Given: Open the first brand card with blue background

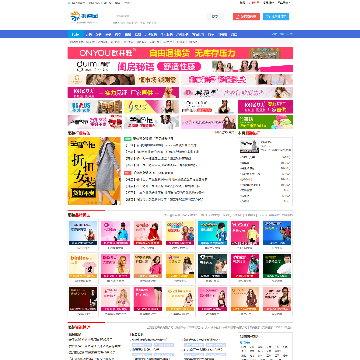Looking at the screenshot, I should [x=83, y=233].
